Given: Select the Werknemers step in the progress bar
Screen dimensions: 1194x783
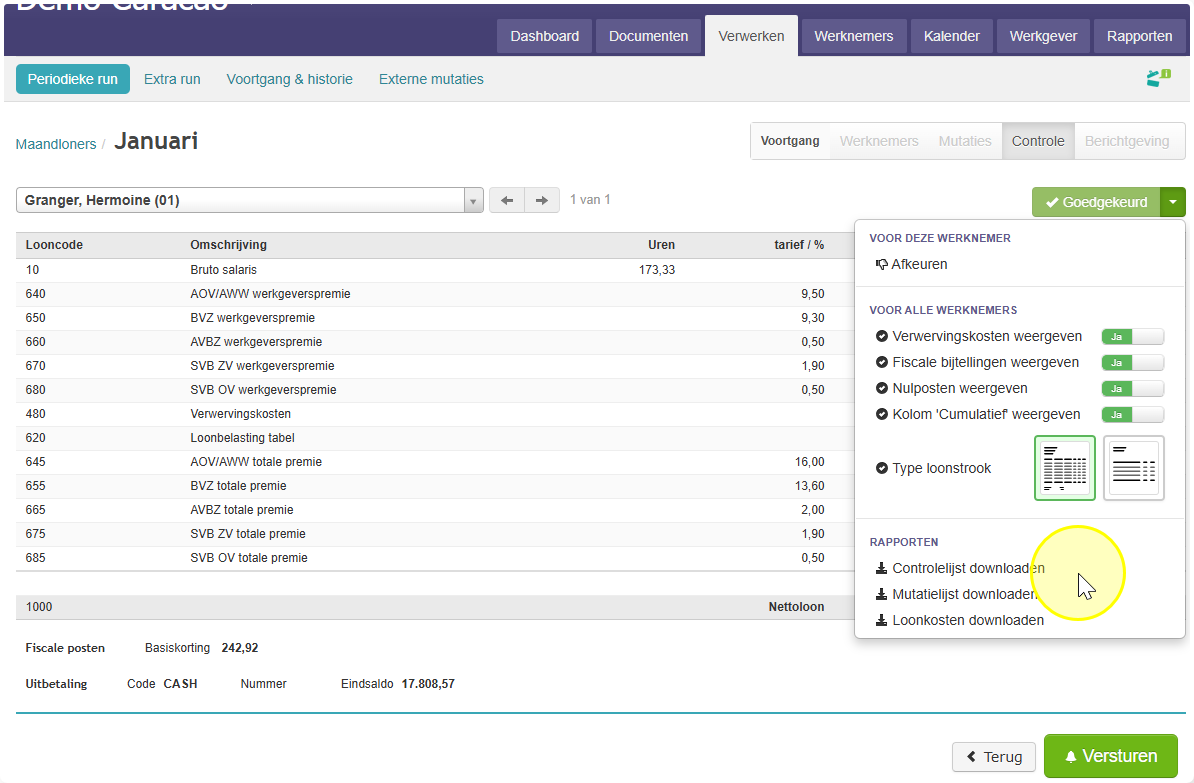Looking at the screenshot, I should pyautogui.click(x=879, y=141).
